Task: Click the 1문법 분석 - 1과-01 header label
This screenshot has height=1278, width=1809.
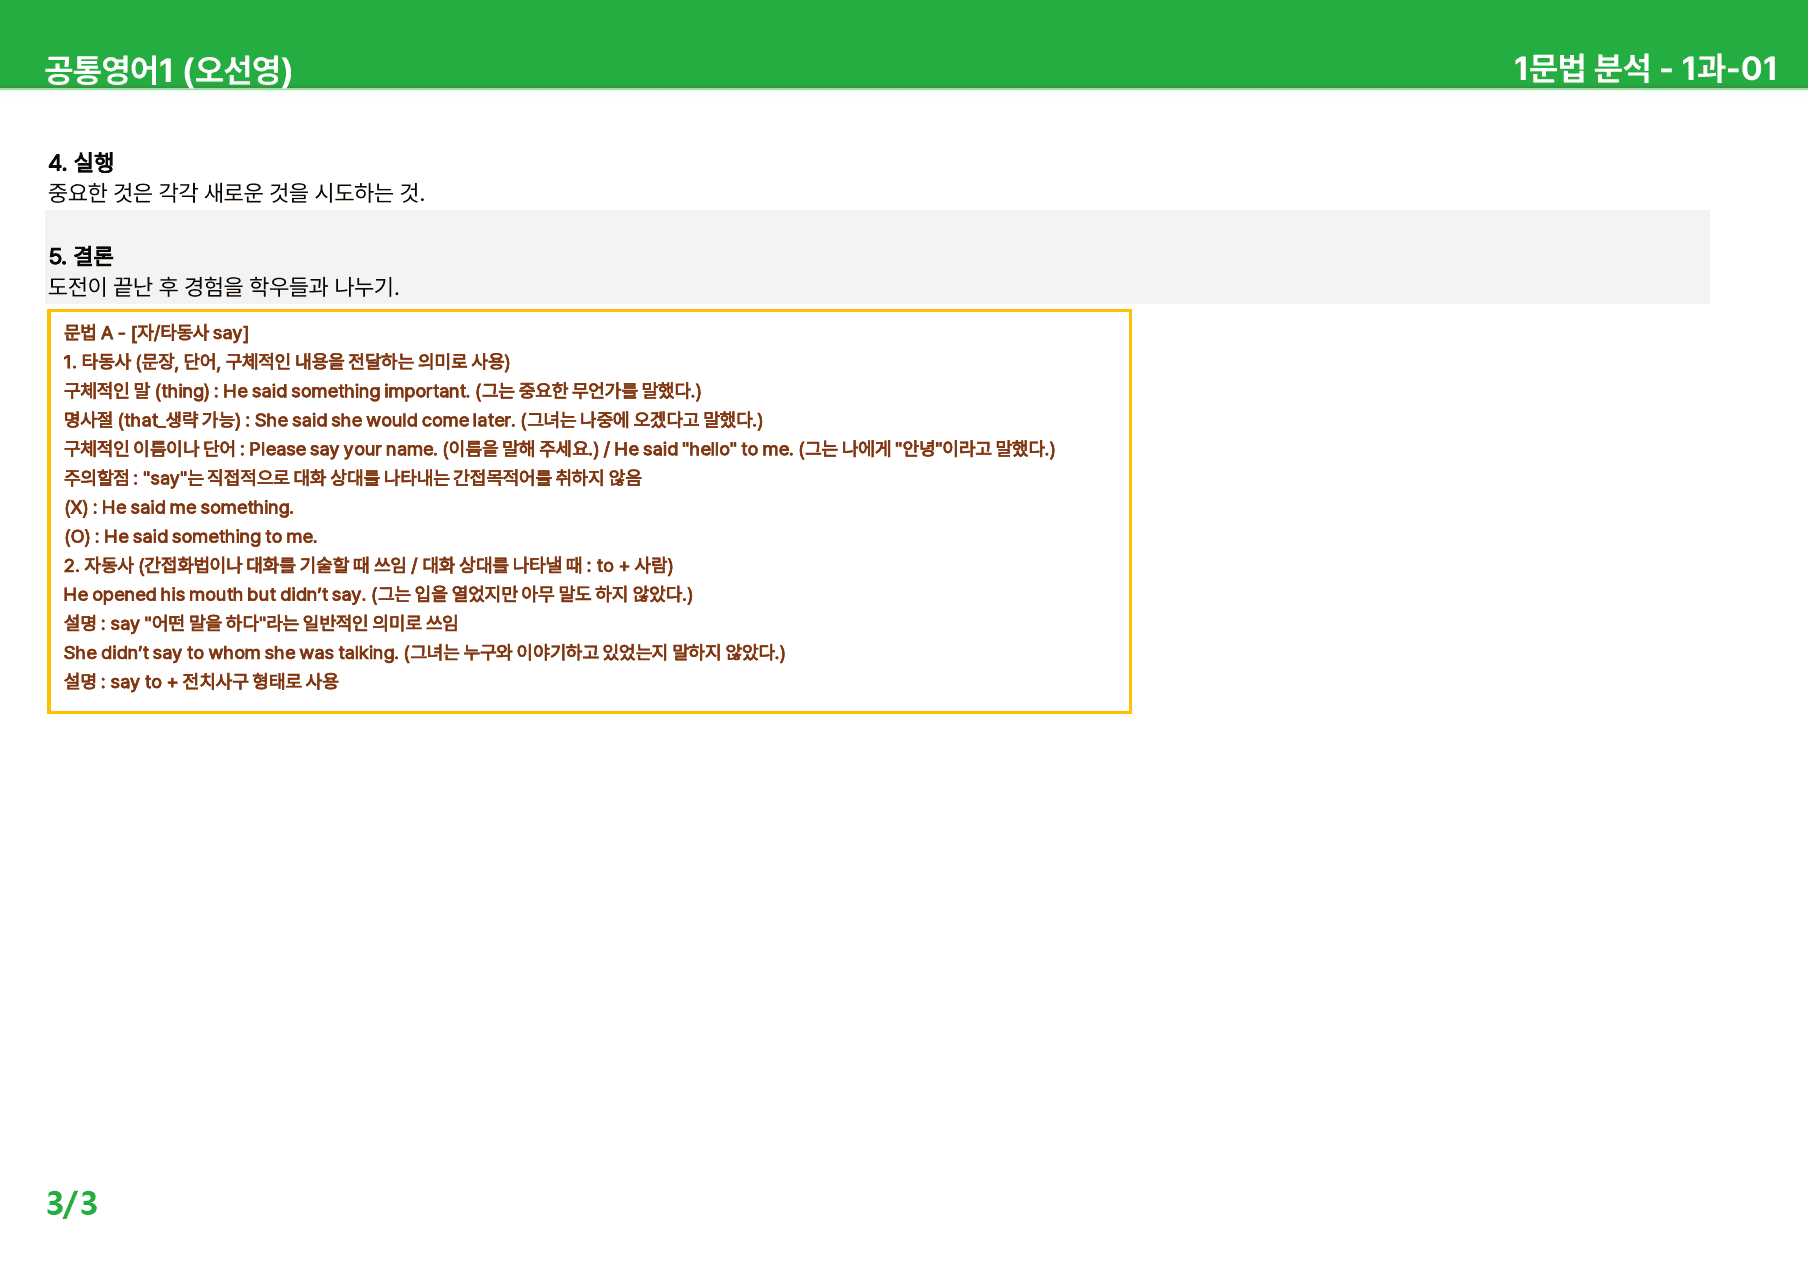Action: (1645, 68)
